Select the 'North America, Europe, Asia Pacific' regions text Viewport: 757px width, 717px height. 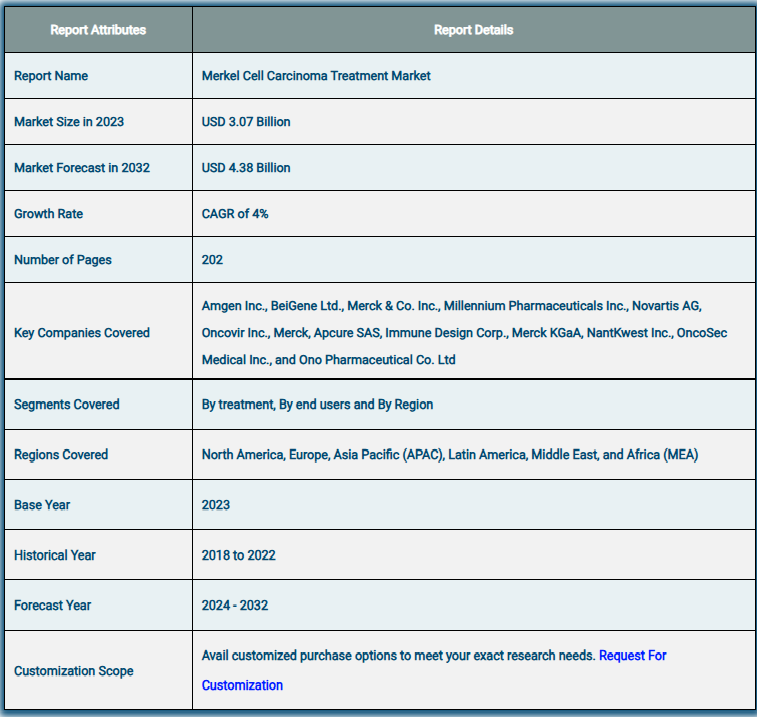point(450,454)
